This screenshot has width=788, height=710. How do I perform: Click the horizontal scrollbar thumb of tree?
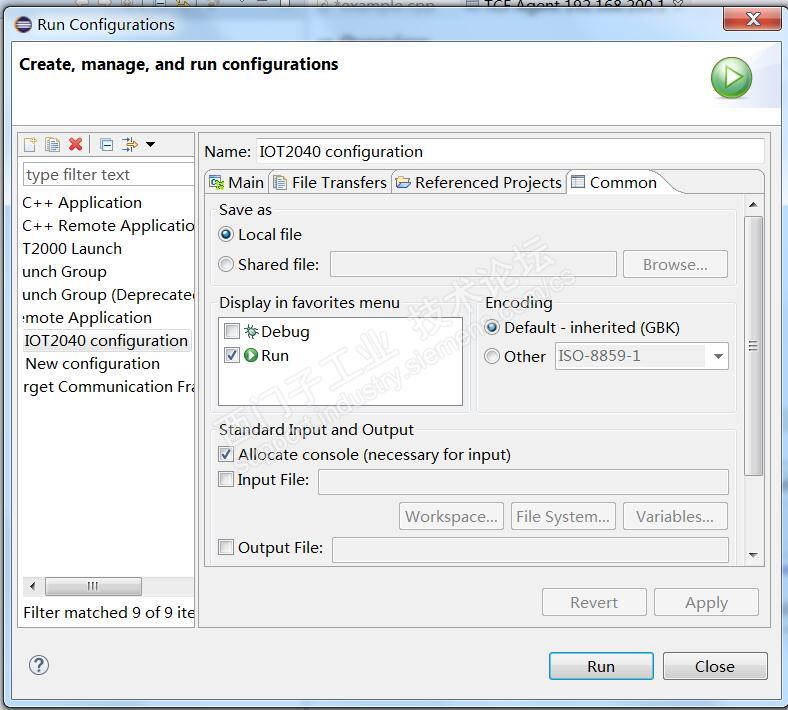(93, 586)
